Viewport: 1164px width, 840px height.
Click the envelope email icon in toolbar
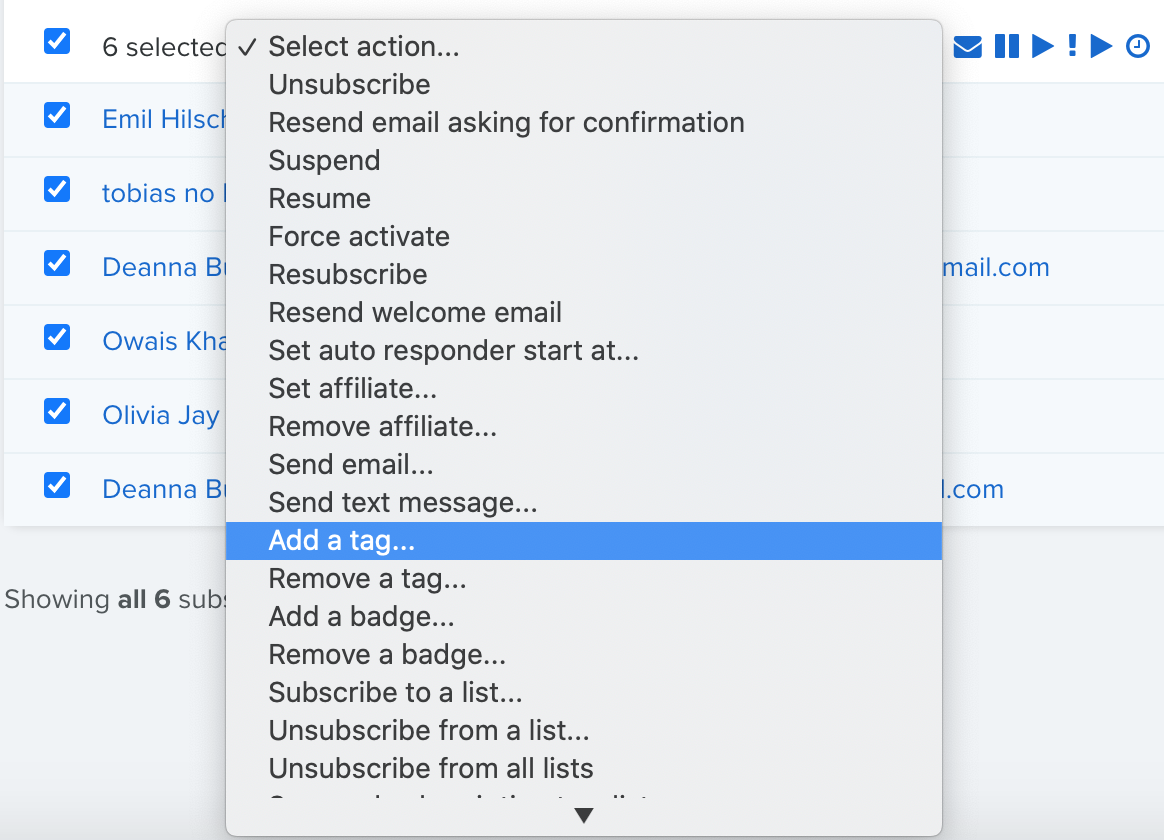click(x=967, y=47)
